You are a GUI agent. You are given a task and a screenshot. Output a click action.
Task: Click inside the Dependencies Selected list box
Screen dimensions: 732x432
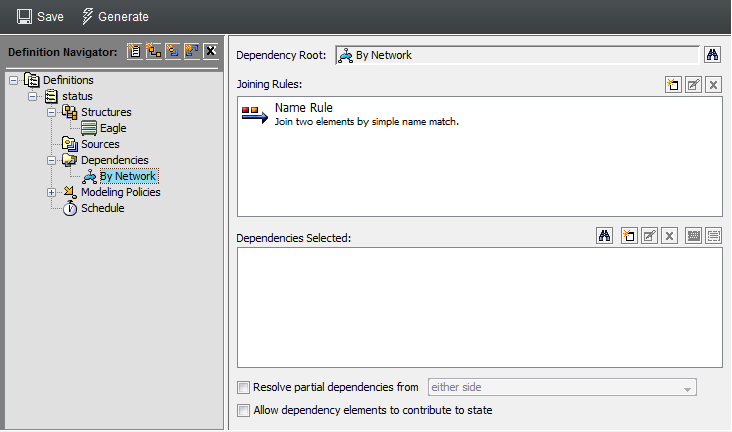point(480,308)
